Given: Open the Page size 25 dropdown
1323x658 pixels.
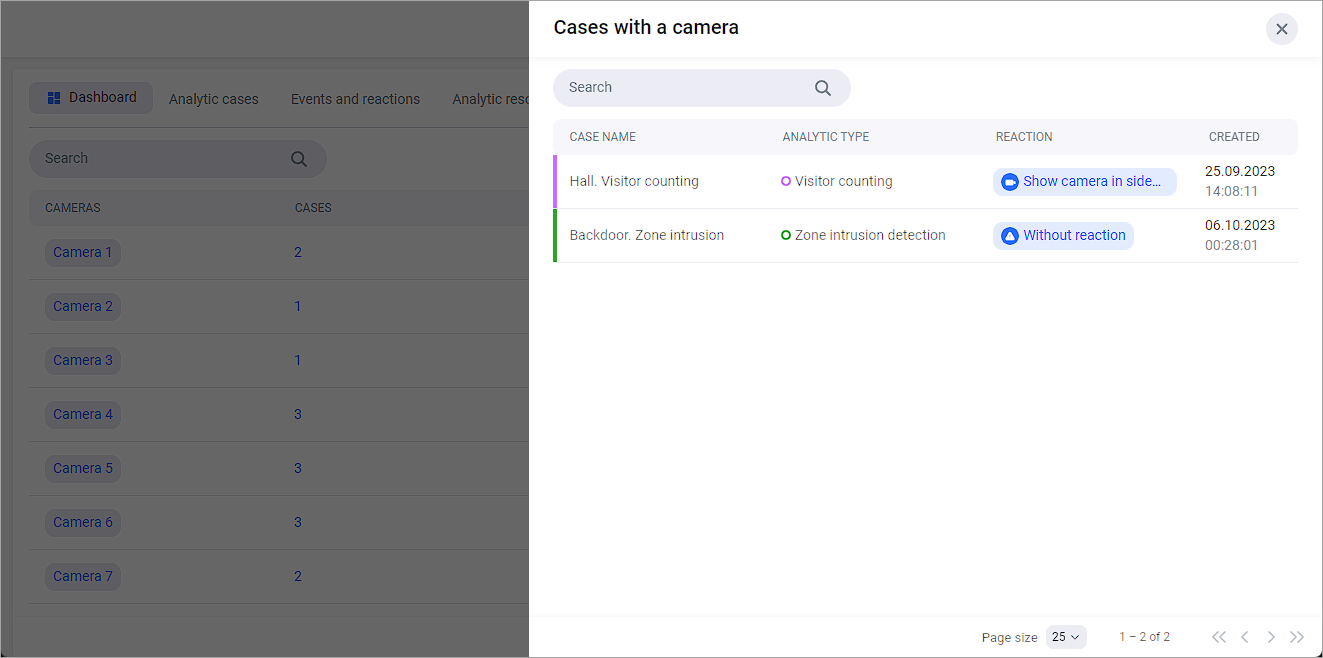Looking at the screenshot, I should [x=1065, y=637].
